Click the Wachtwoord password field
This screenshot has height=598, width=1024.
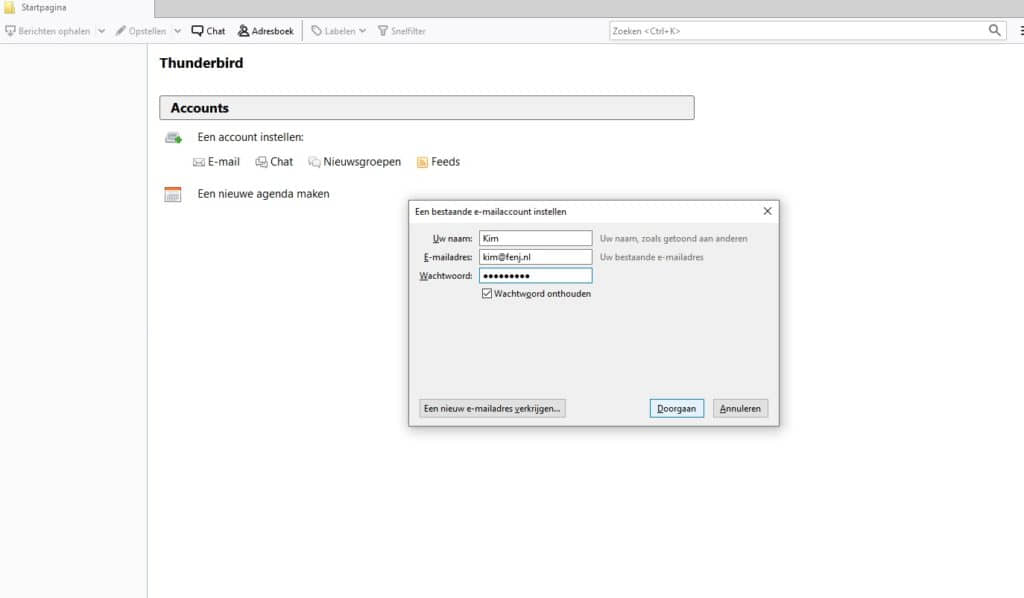pyautogui.click(x=536, y=275)
